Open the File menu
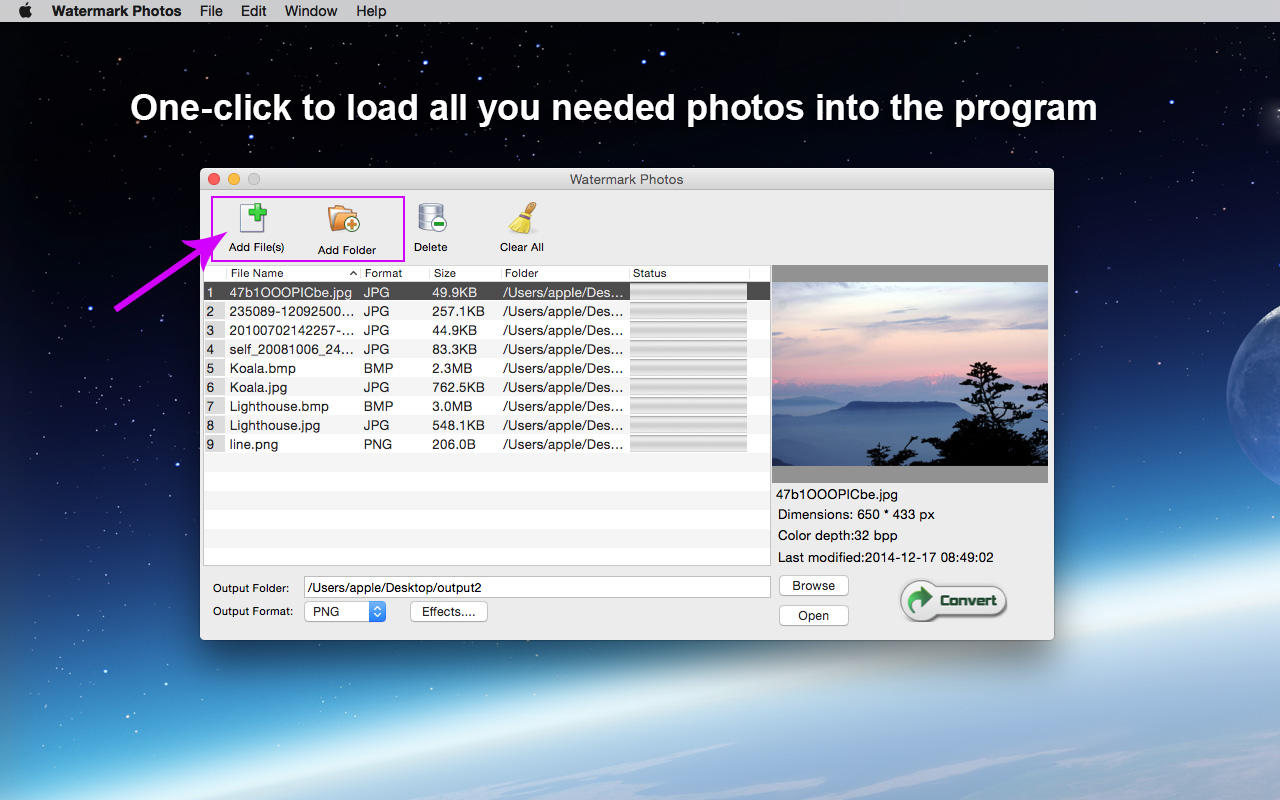Screen dimensions: 1280x800 211,11
